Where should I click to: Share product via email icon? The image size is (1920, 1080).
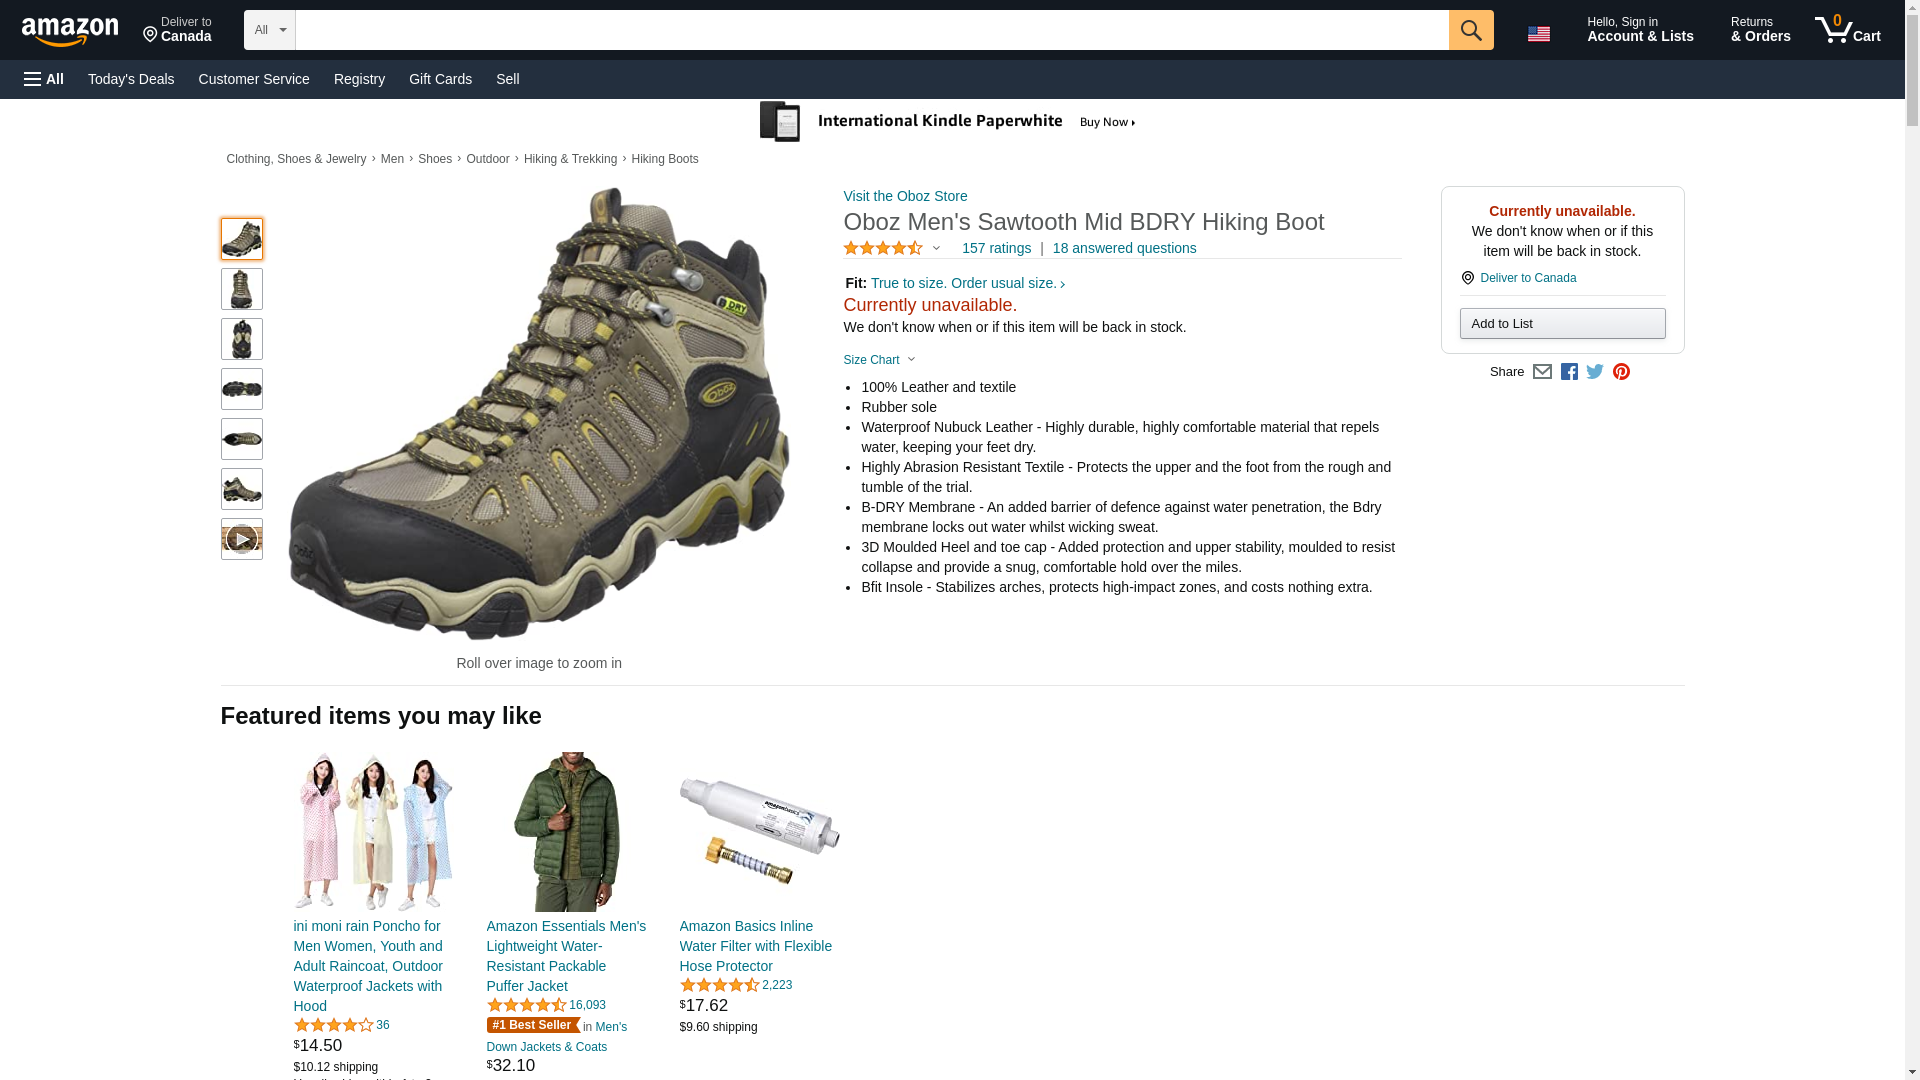(x=1542, y=372)
